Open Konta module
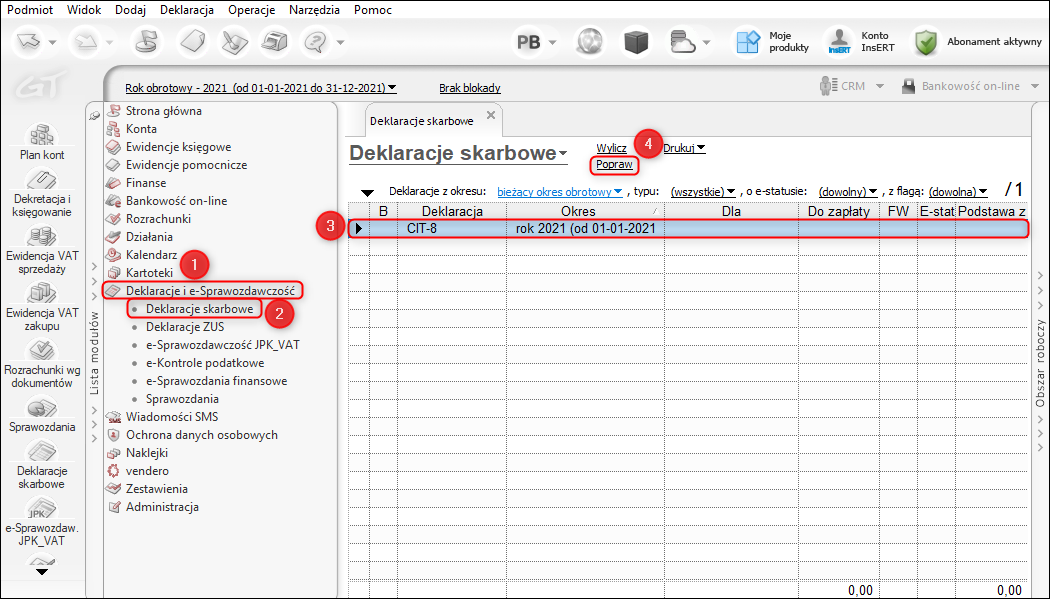 [x=132, y=129]
